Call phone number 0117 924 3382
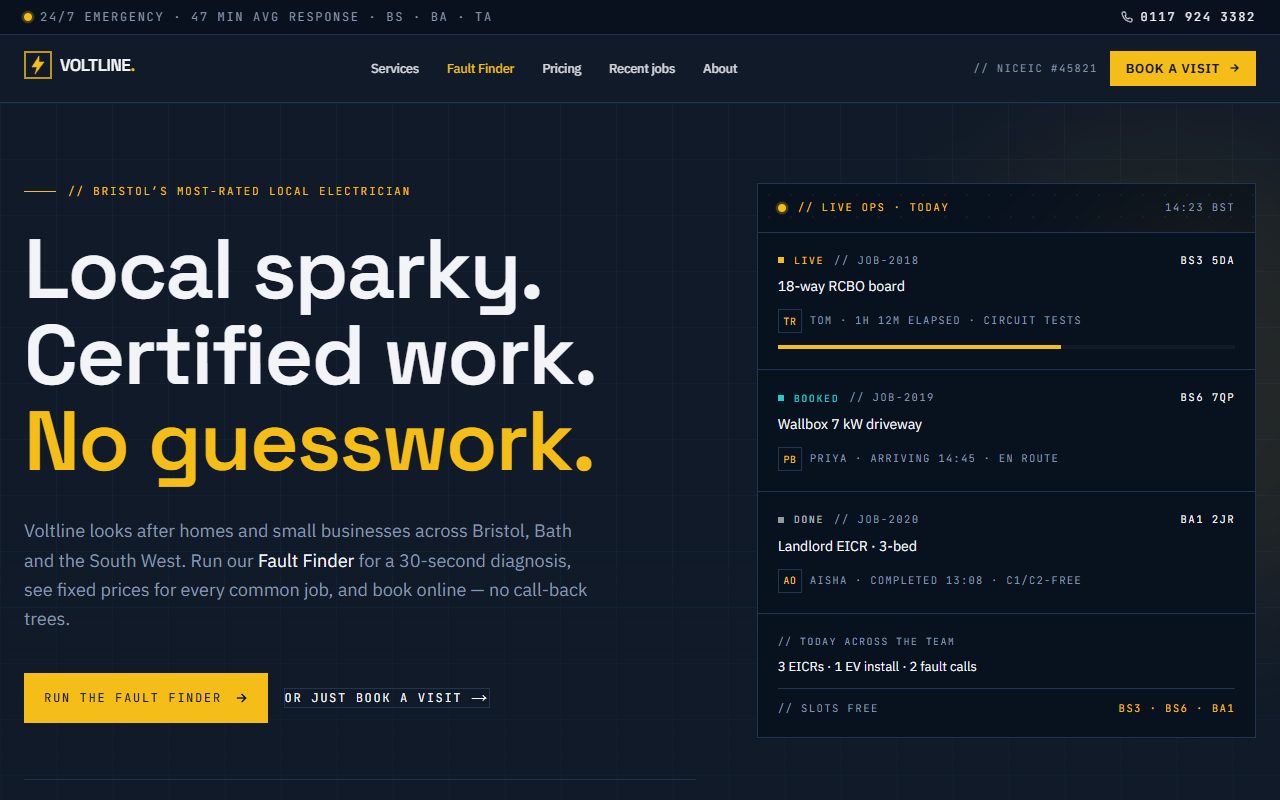The image size is (1280, 800). click(x=1197, y=17)
